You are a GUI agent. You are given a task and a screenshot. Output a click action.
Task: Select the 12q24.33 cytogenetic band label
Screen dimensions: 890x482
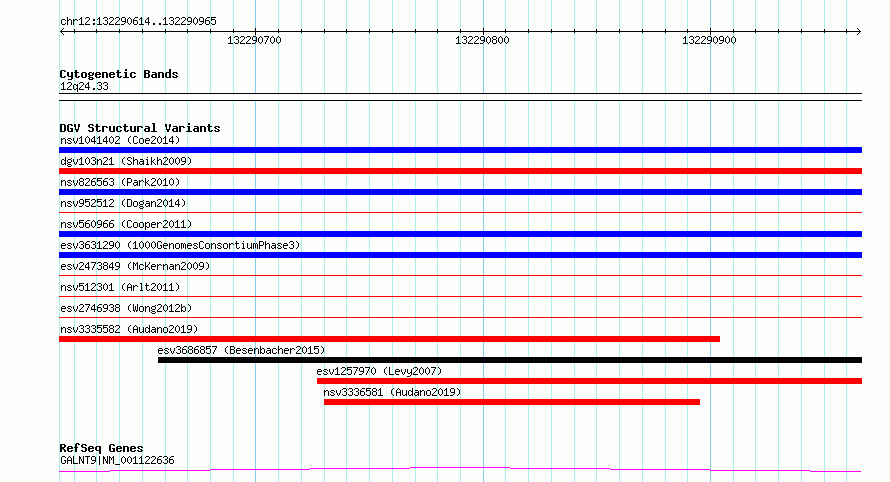point(84,86)
